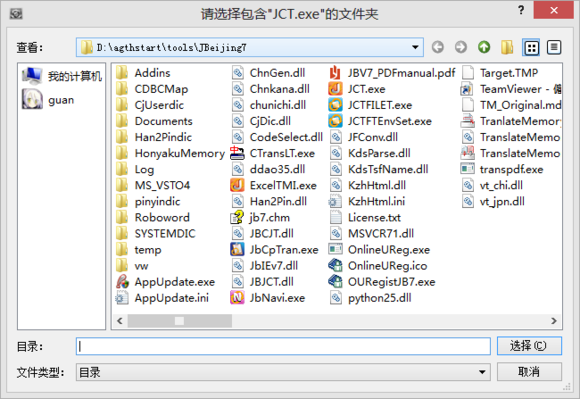Screen dimensions: 580x399
Task: Select the HonyakuMemory folder
Action: click(170, 153)
